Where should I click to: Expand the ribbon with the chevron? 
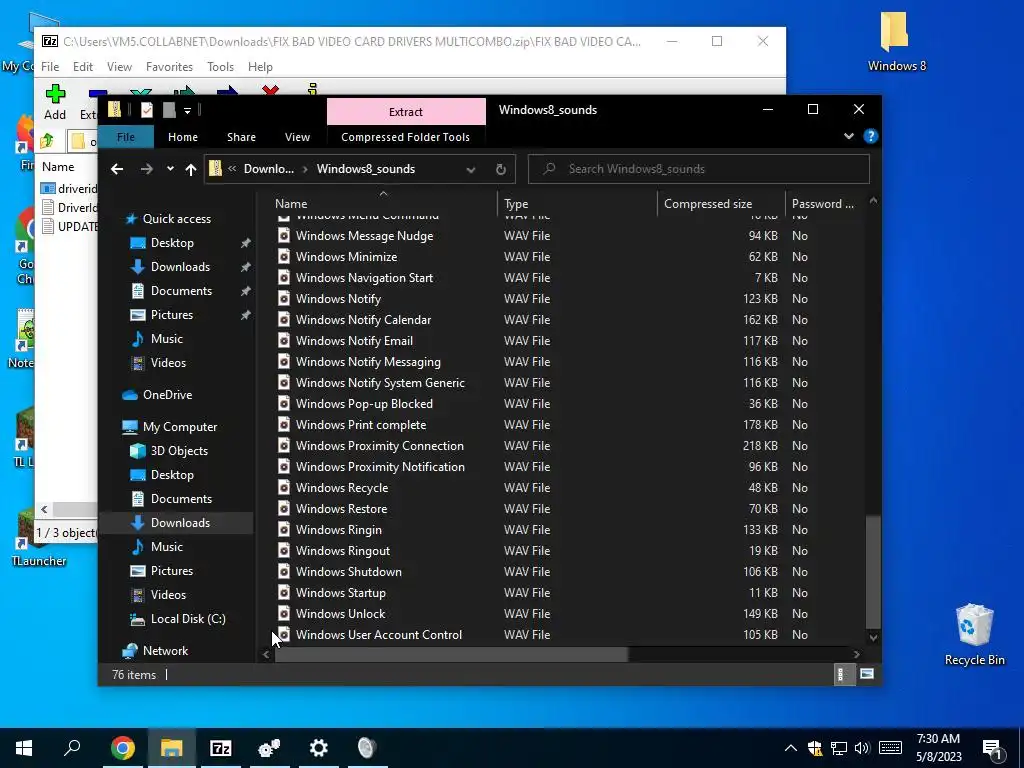coord(848,136)
